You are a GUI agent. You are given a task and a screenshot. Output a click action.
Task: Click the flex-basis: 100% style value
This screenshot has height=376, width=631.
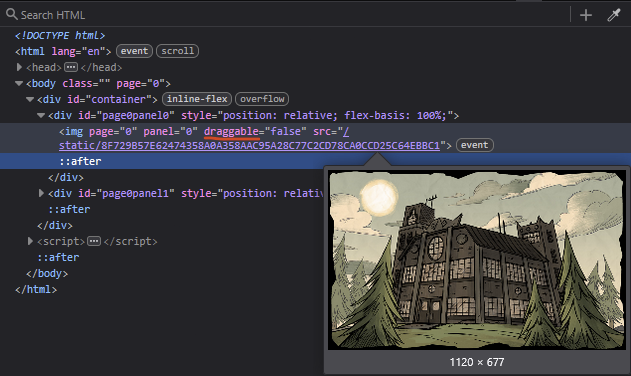[395, 116]
